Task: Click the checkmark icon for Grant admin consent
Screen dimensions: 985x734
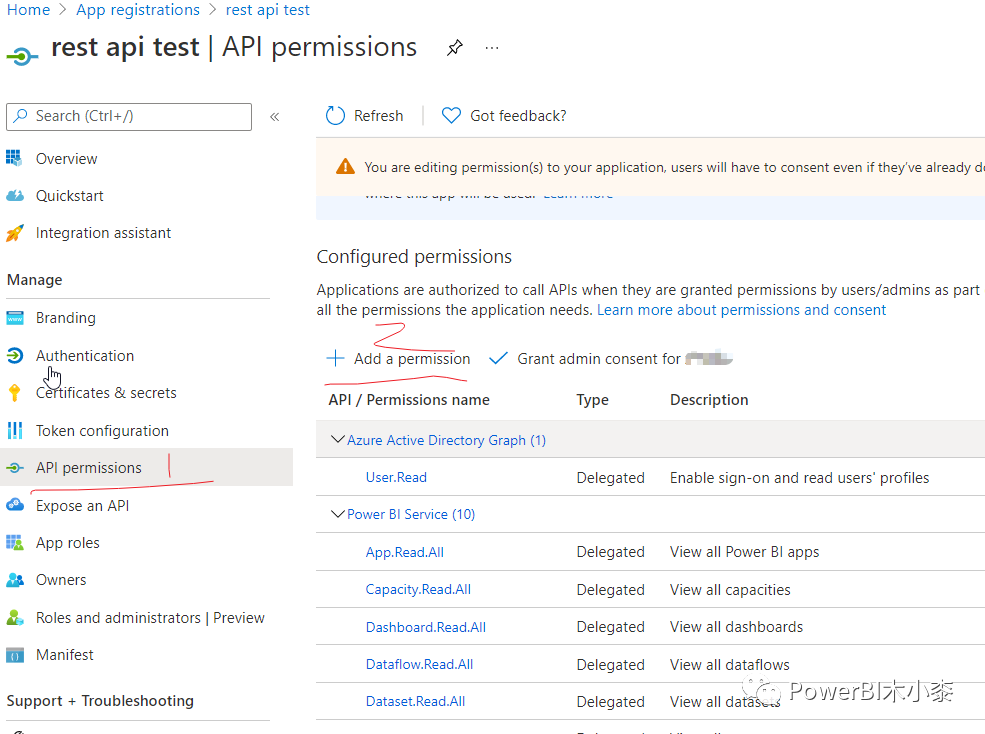Action: pyautogui.click(x=498, y=358)
